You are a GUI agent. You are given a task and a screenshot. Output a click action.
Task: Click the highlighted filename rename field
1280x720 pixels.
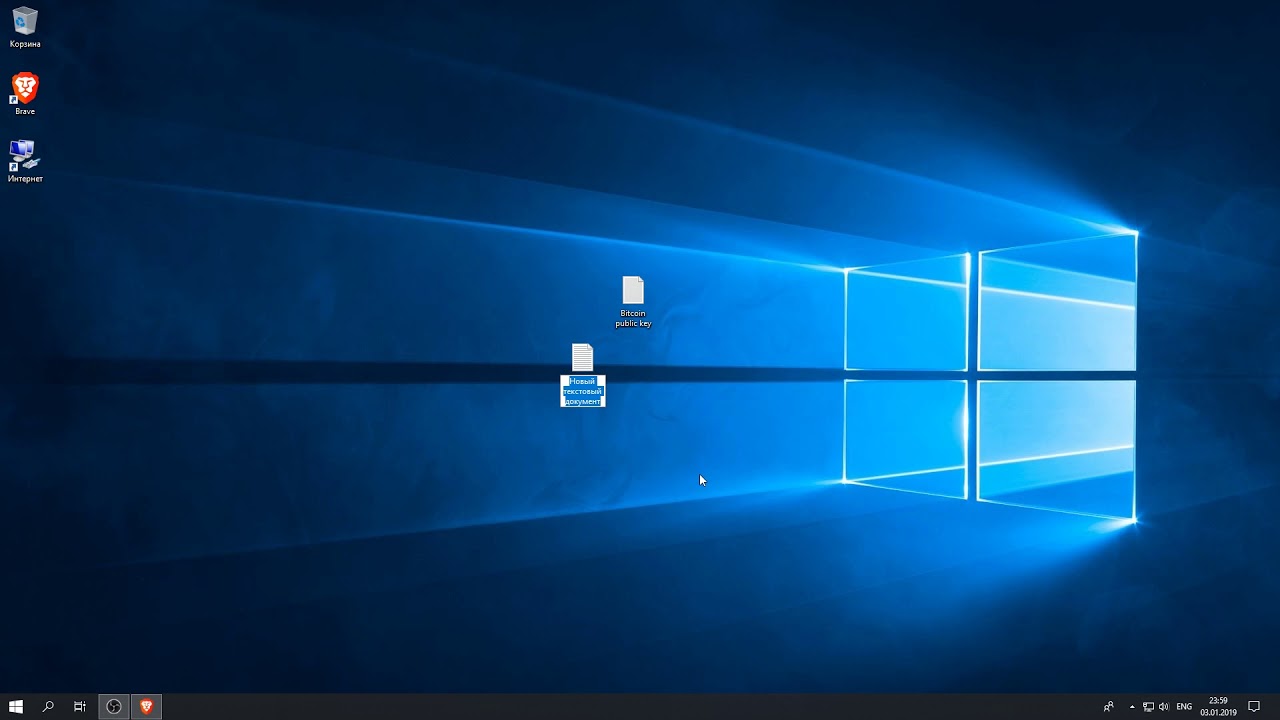pyautogui.click(x=583, y=391)
